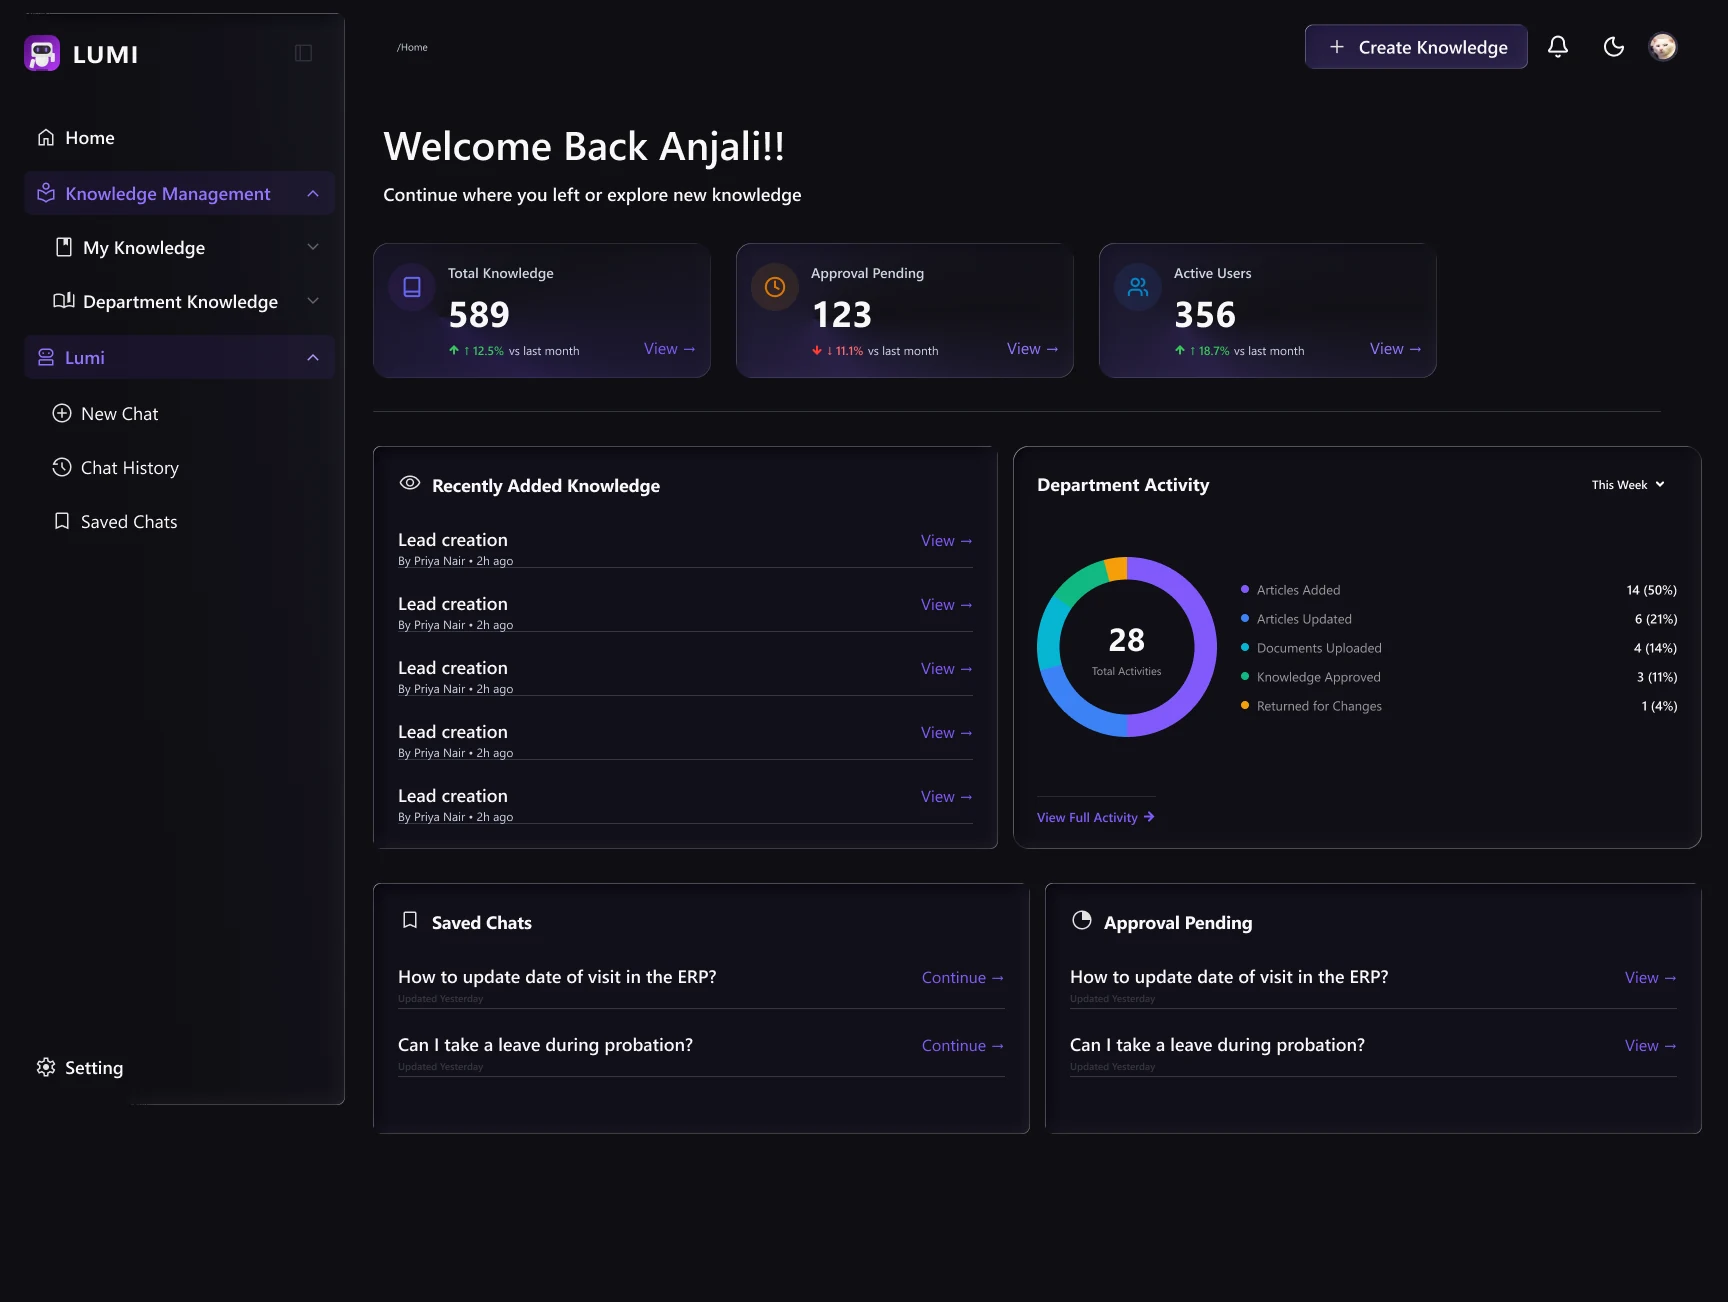The image size is (1728, 1302).
Task: Continue the ERP date of visit saved chat
Action: tap(962, 978)
